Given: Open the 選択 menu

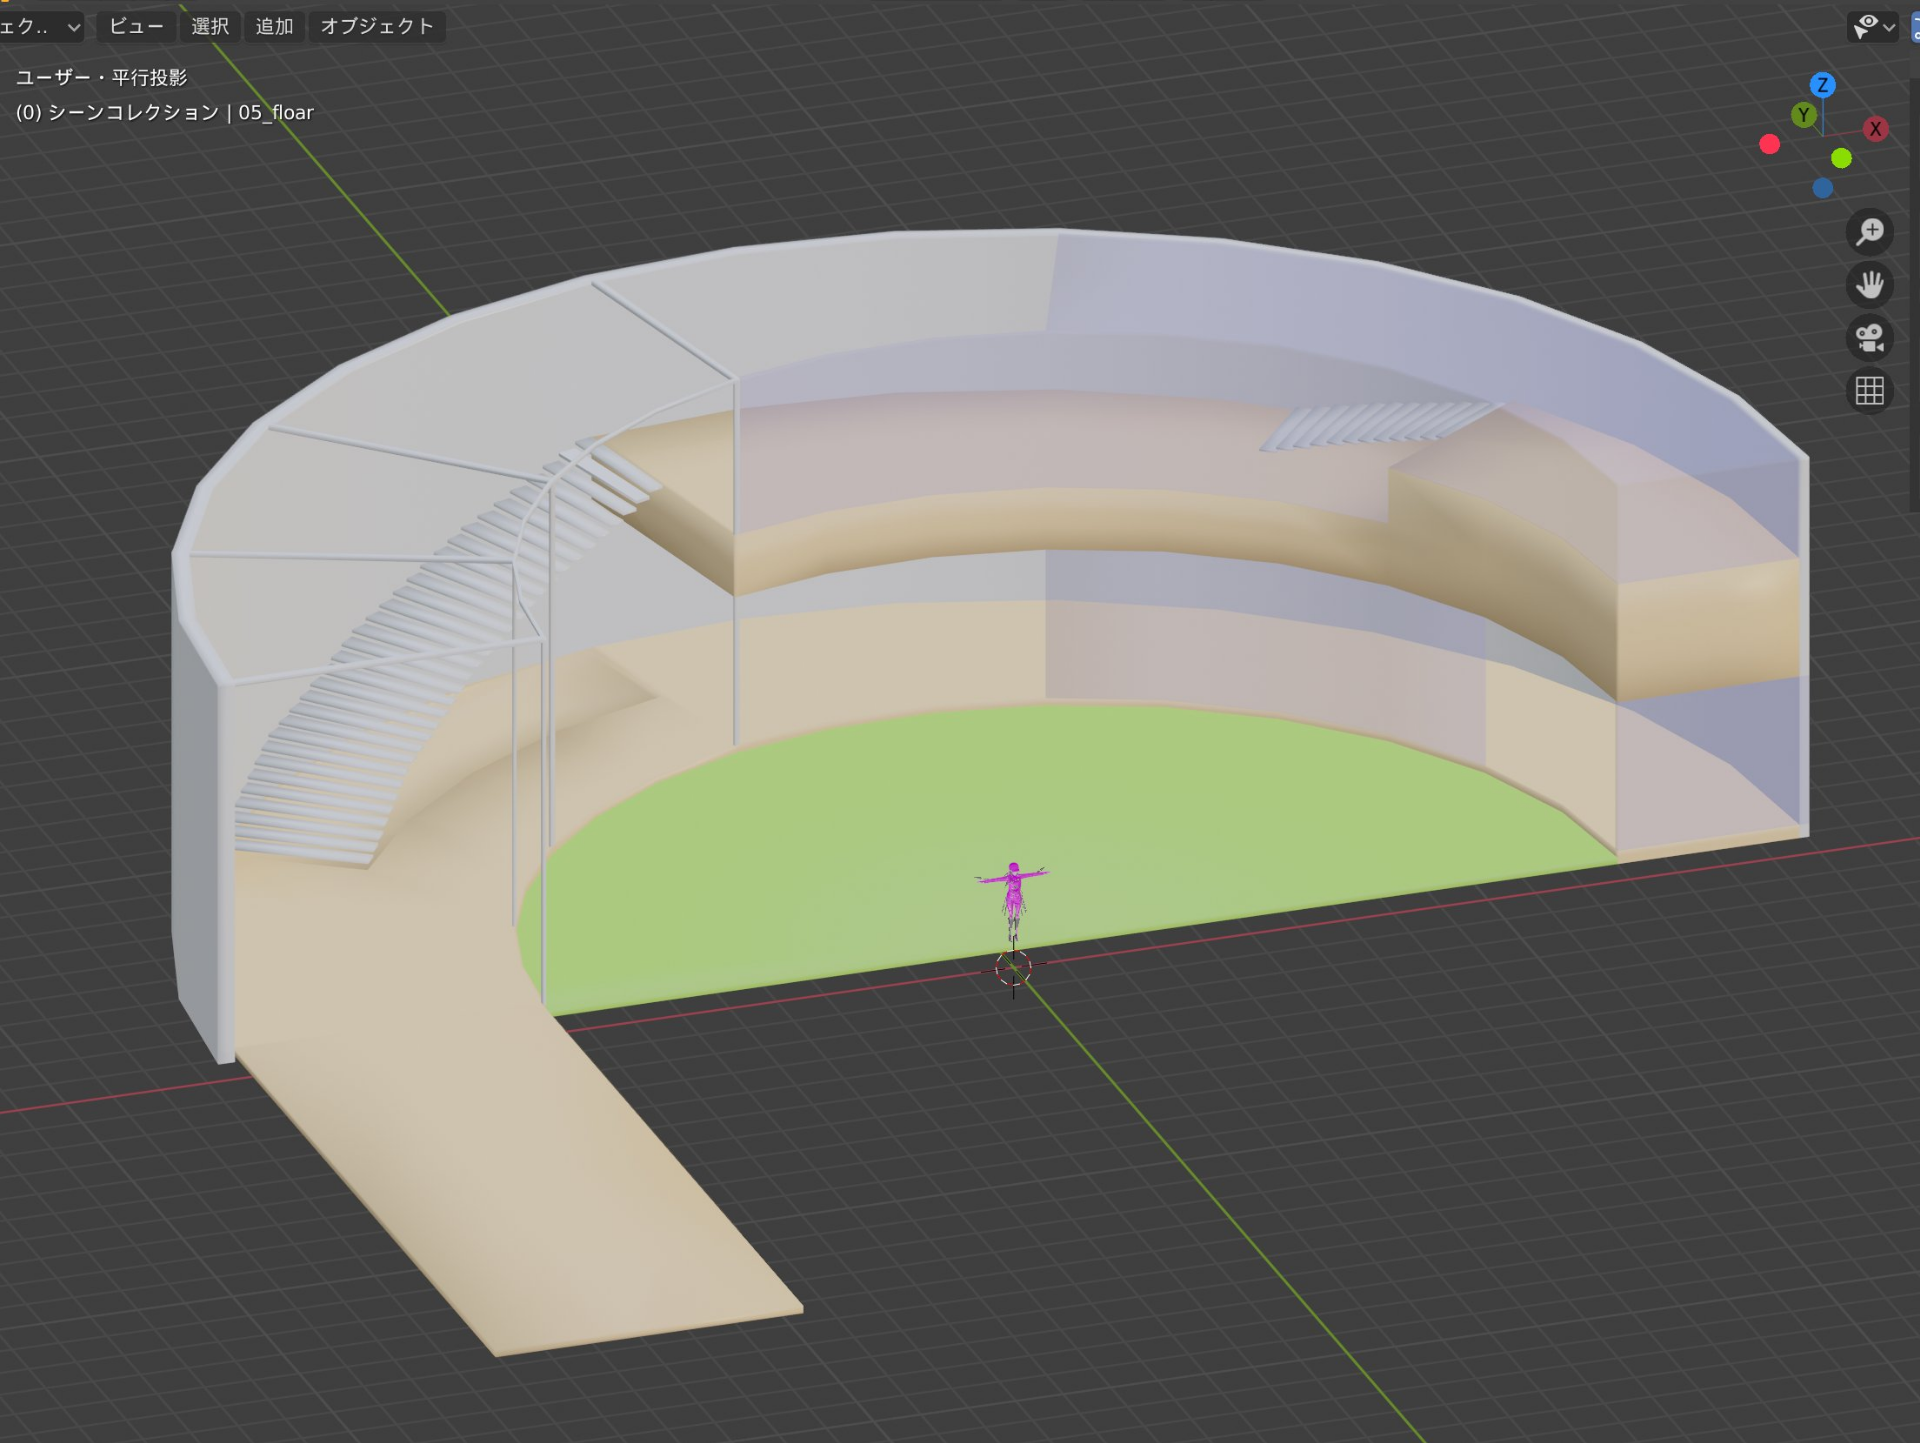Looking at the screenshot, I should point(210,27).
